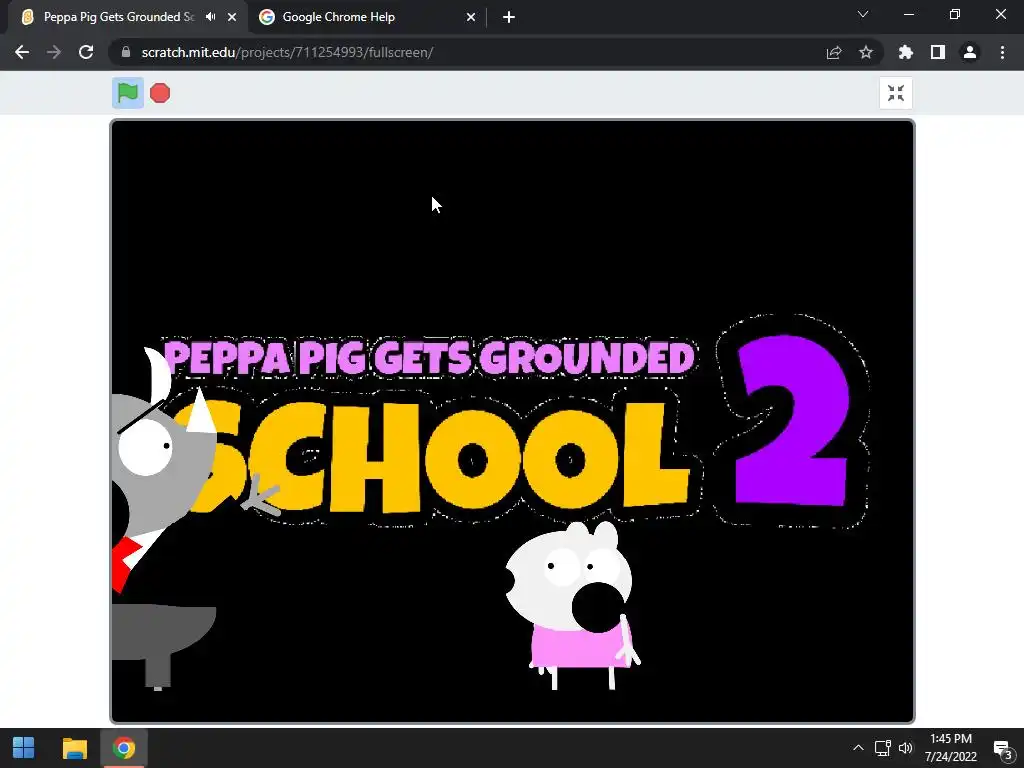Open network settings in system tray
This screenshot has height=768, width=1024.
tap(883, 748)
